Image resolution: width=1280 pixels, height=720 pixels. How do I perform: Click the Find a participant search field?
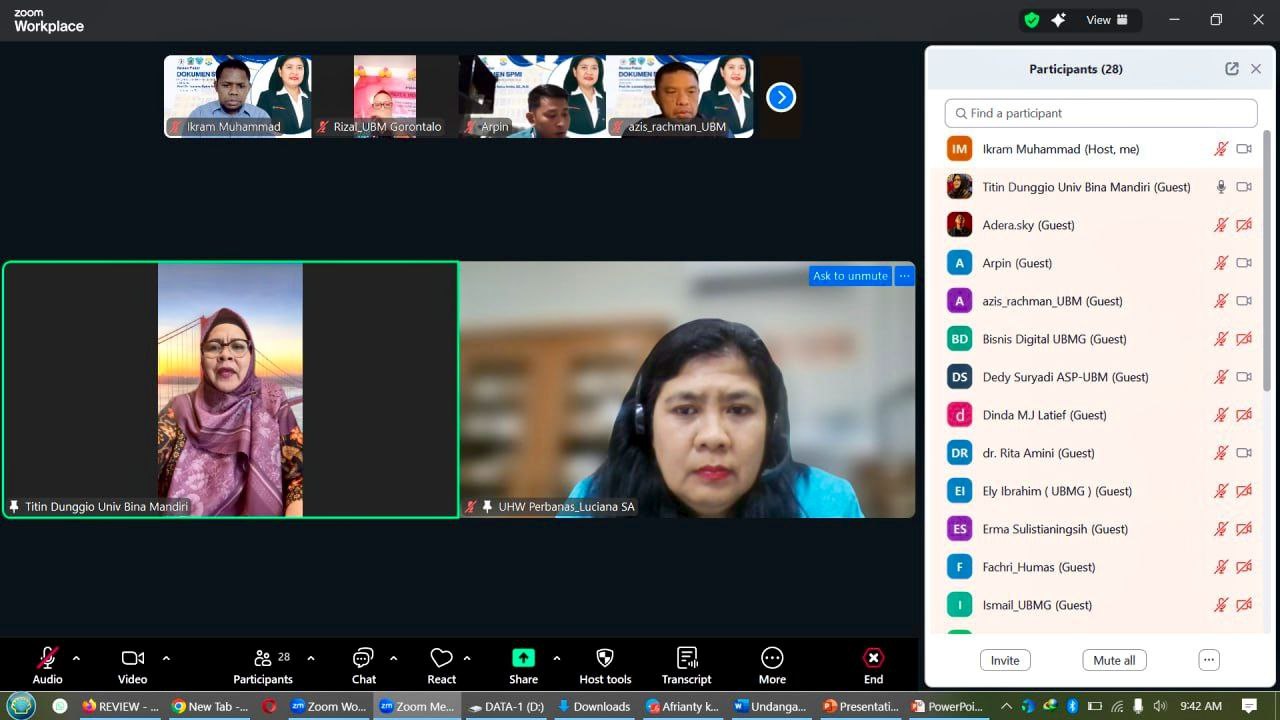[1100, 113]
